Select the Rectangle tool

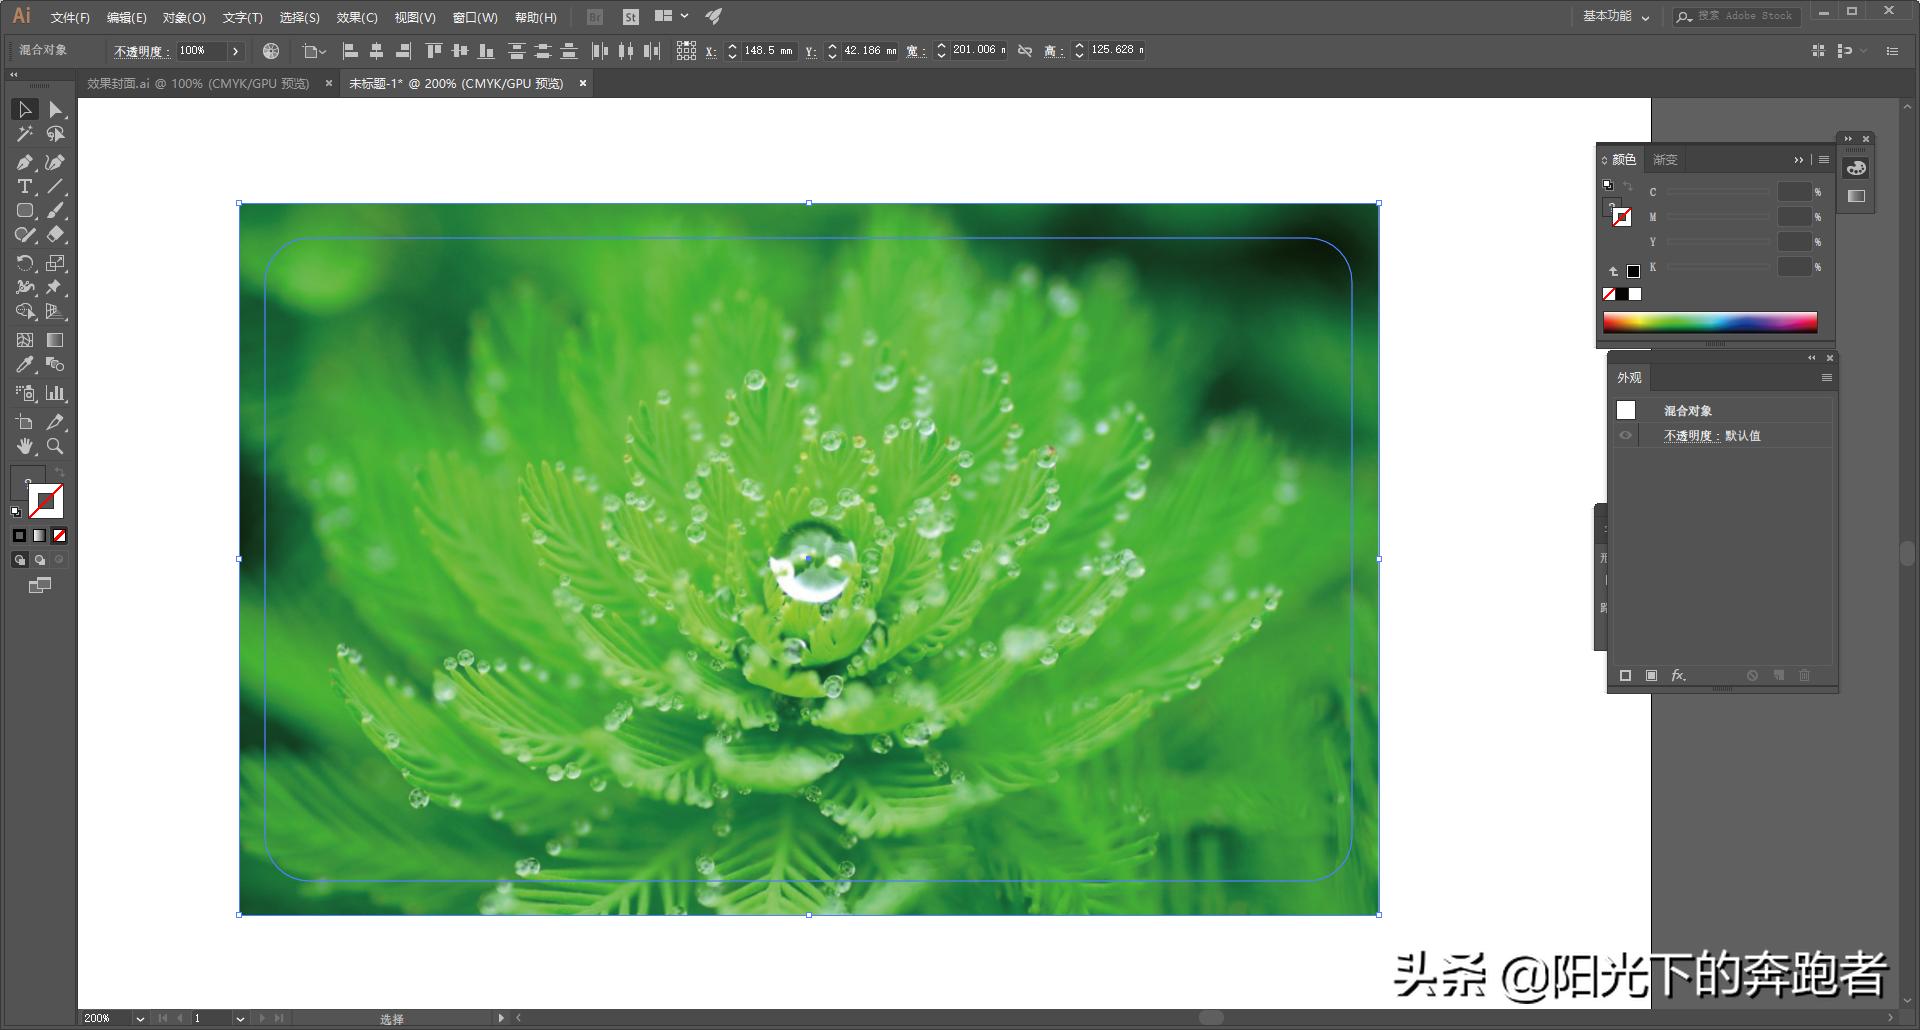25,210
